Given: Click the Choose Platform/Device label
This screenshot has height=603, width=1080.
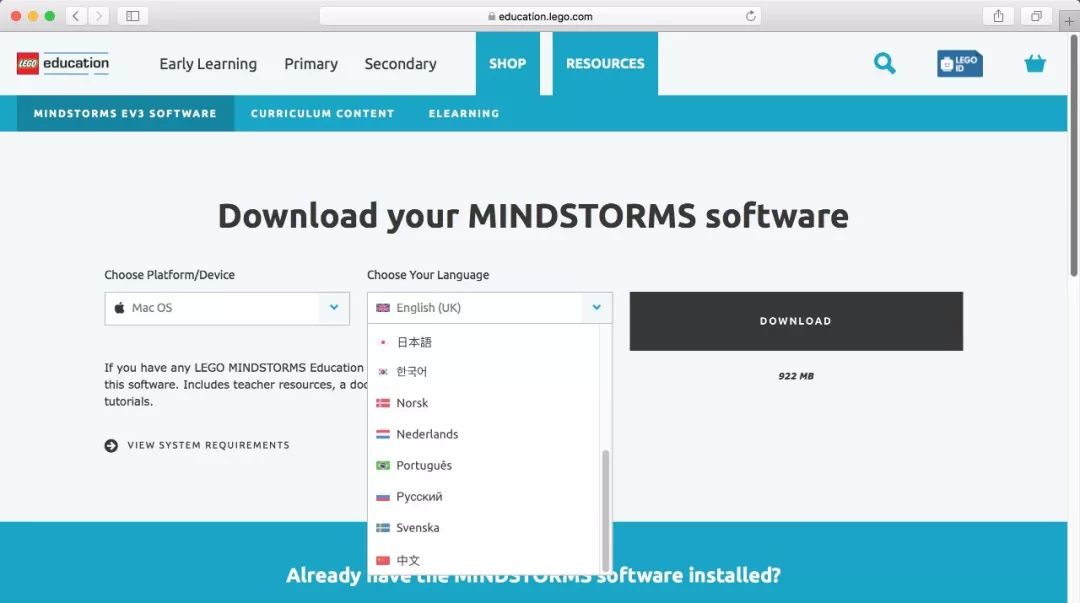Looking at the screenshot, I should (169, 275).
